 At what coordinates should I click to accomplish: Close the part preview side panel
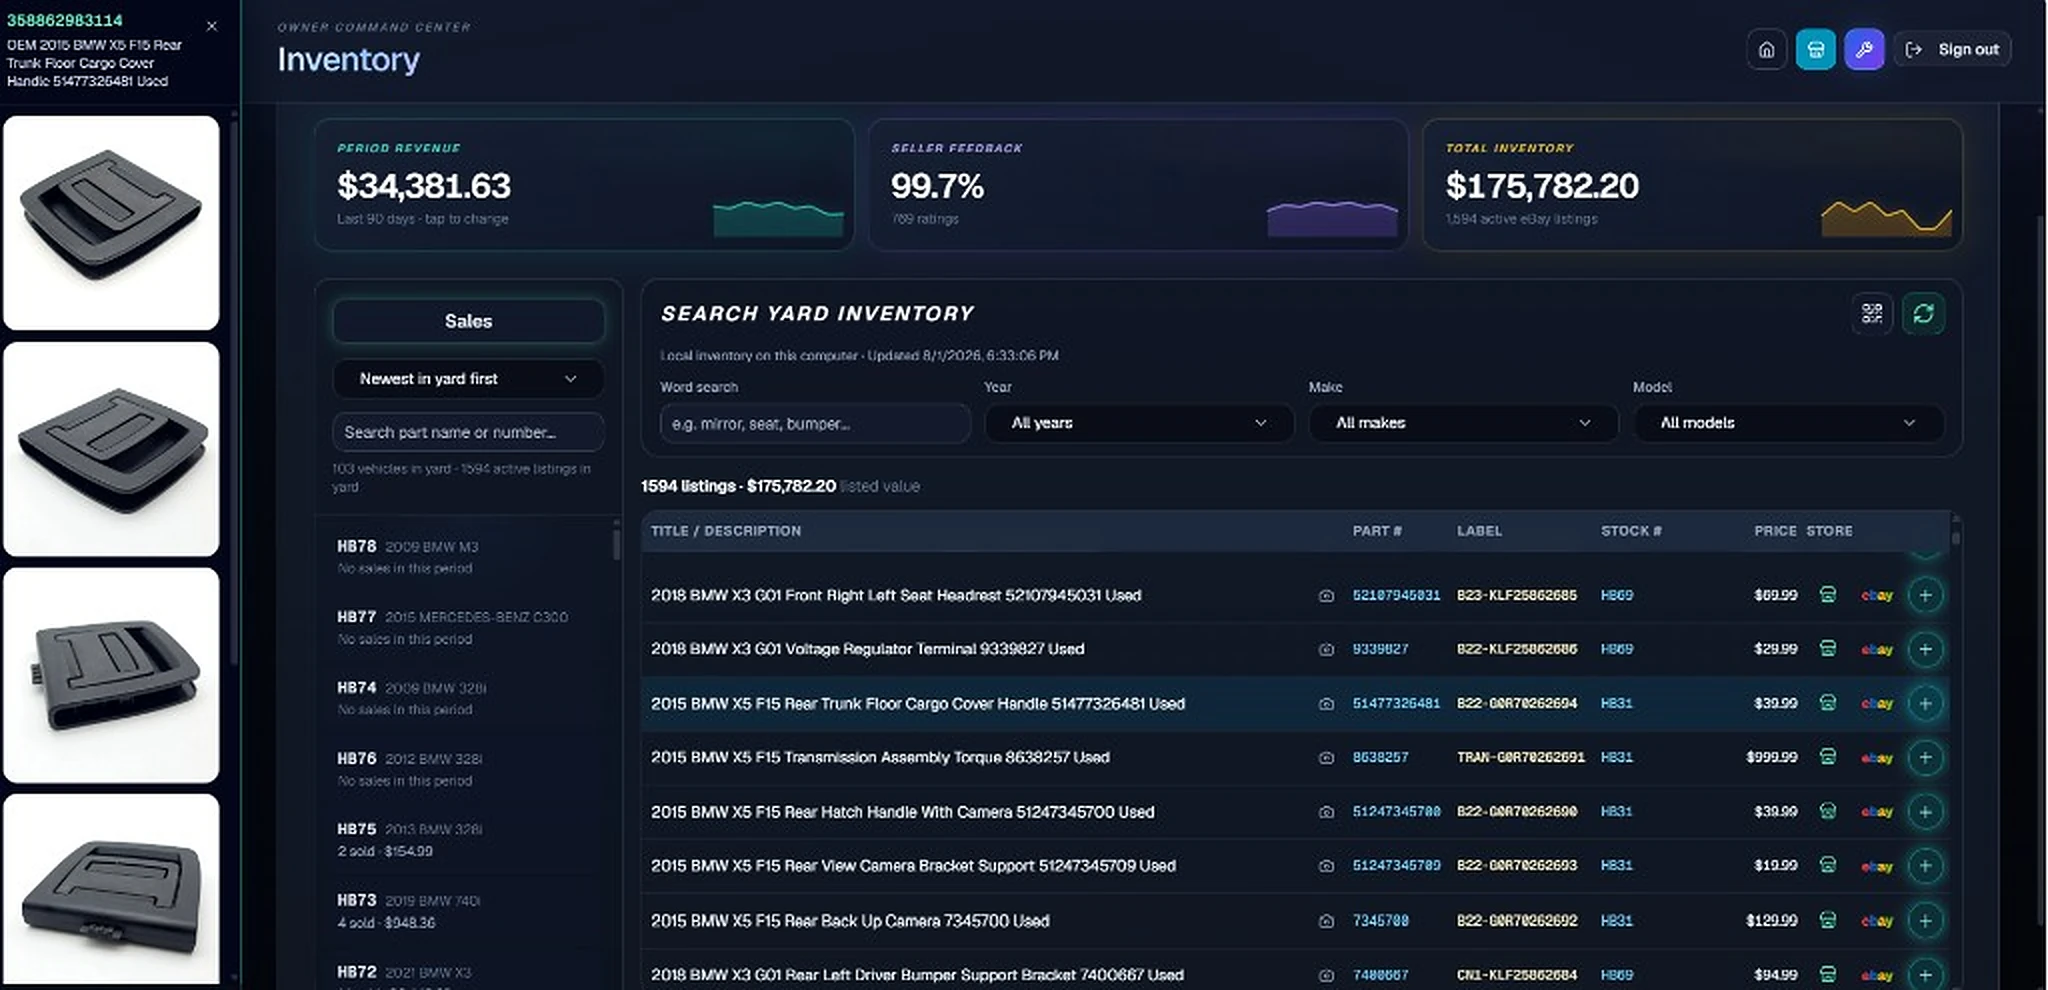click(212, 26)
